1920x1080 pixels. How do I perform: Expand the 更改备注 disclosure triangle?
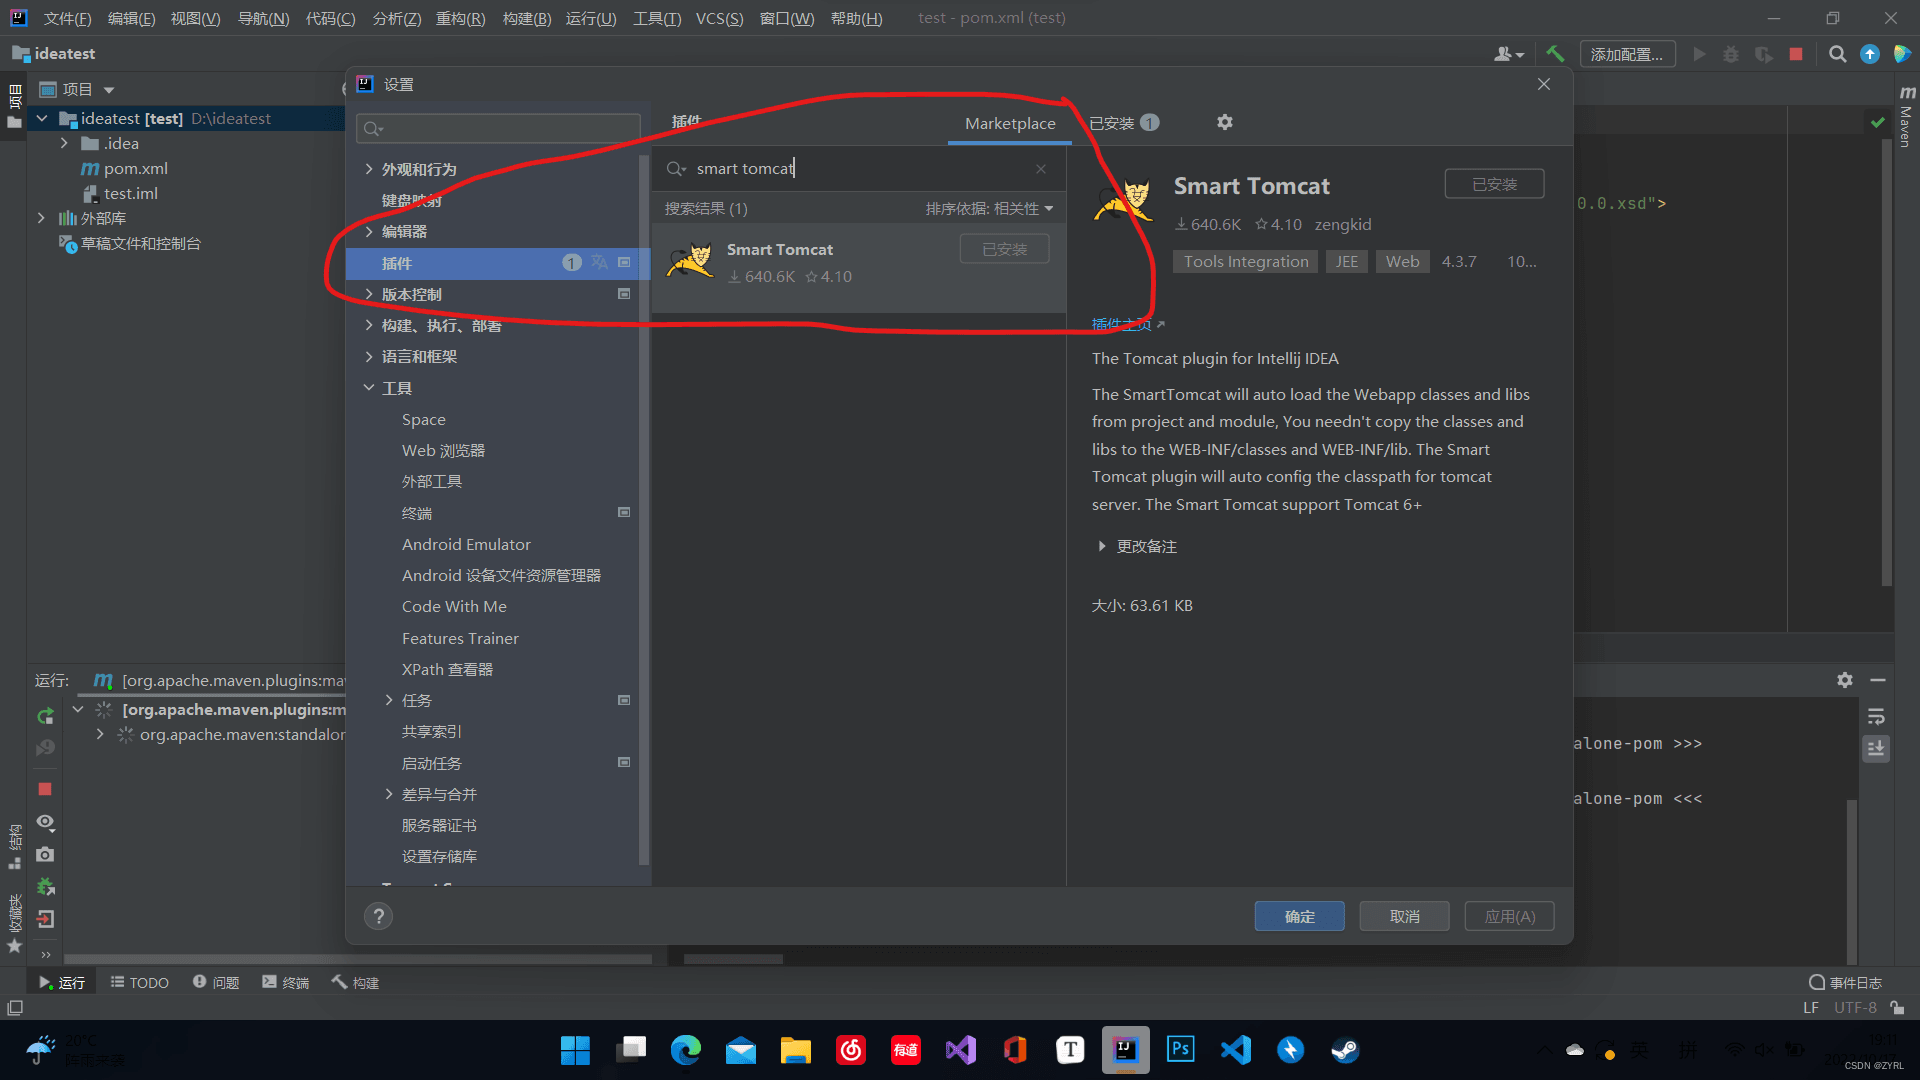[x=1102, y=546]
